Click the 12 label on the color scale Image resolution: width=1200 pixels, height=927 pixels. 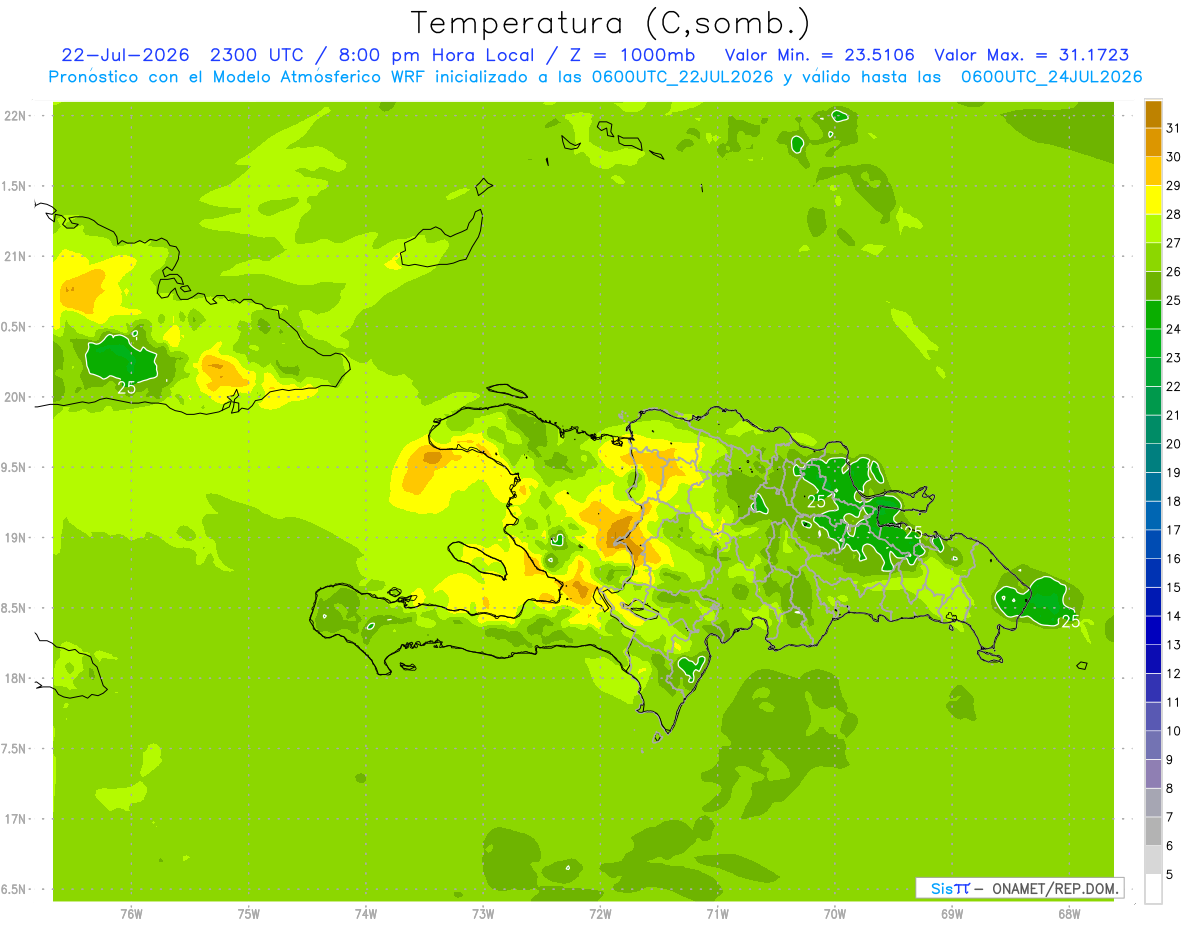coord(1174,674)
